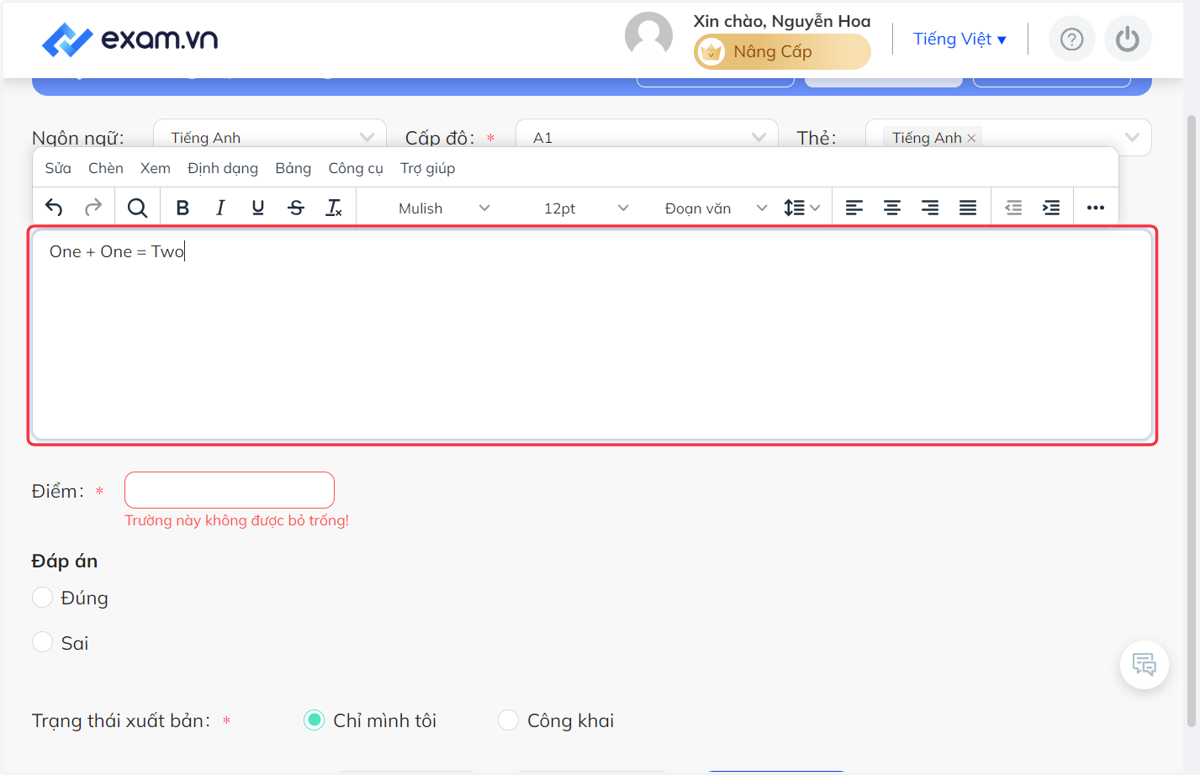Viewport: 1200px width, 775px height.
Task: Show more toolbar options (three dots)
Action: tap(1095, 208)
